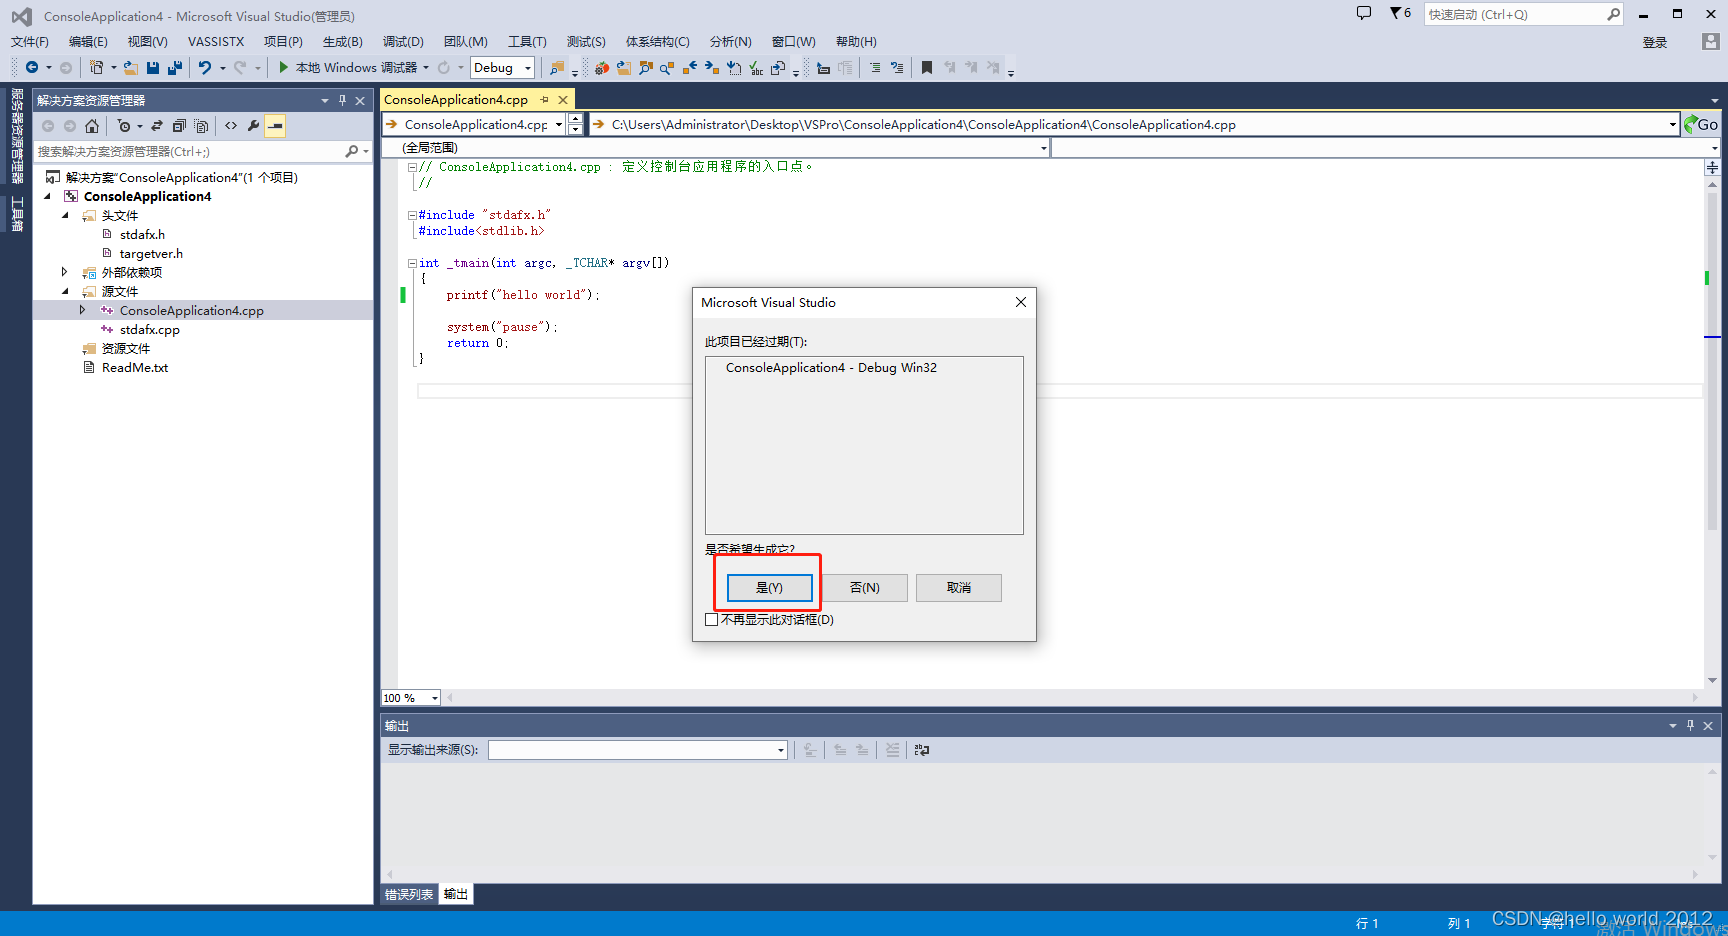The image size is (1728, 936).
Task: Open the Debug menu
Action: click(x=403, y=42)
